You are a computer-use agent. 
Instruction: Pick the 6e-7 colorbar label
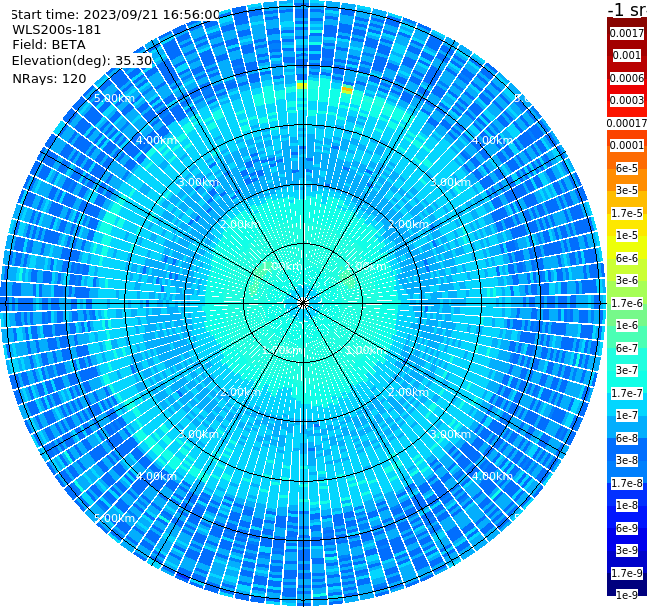627,348
